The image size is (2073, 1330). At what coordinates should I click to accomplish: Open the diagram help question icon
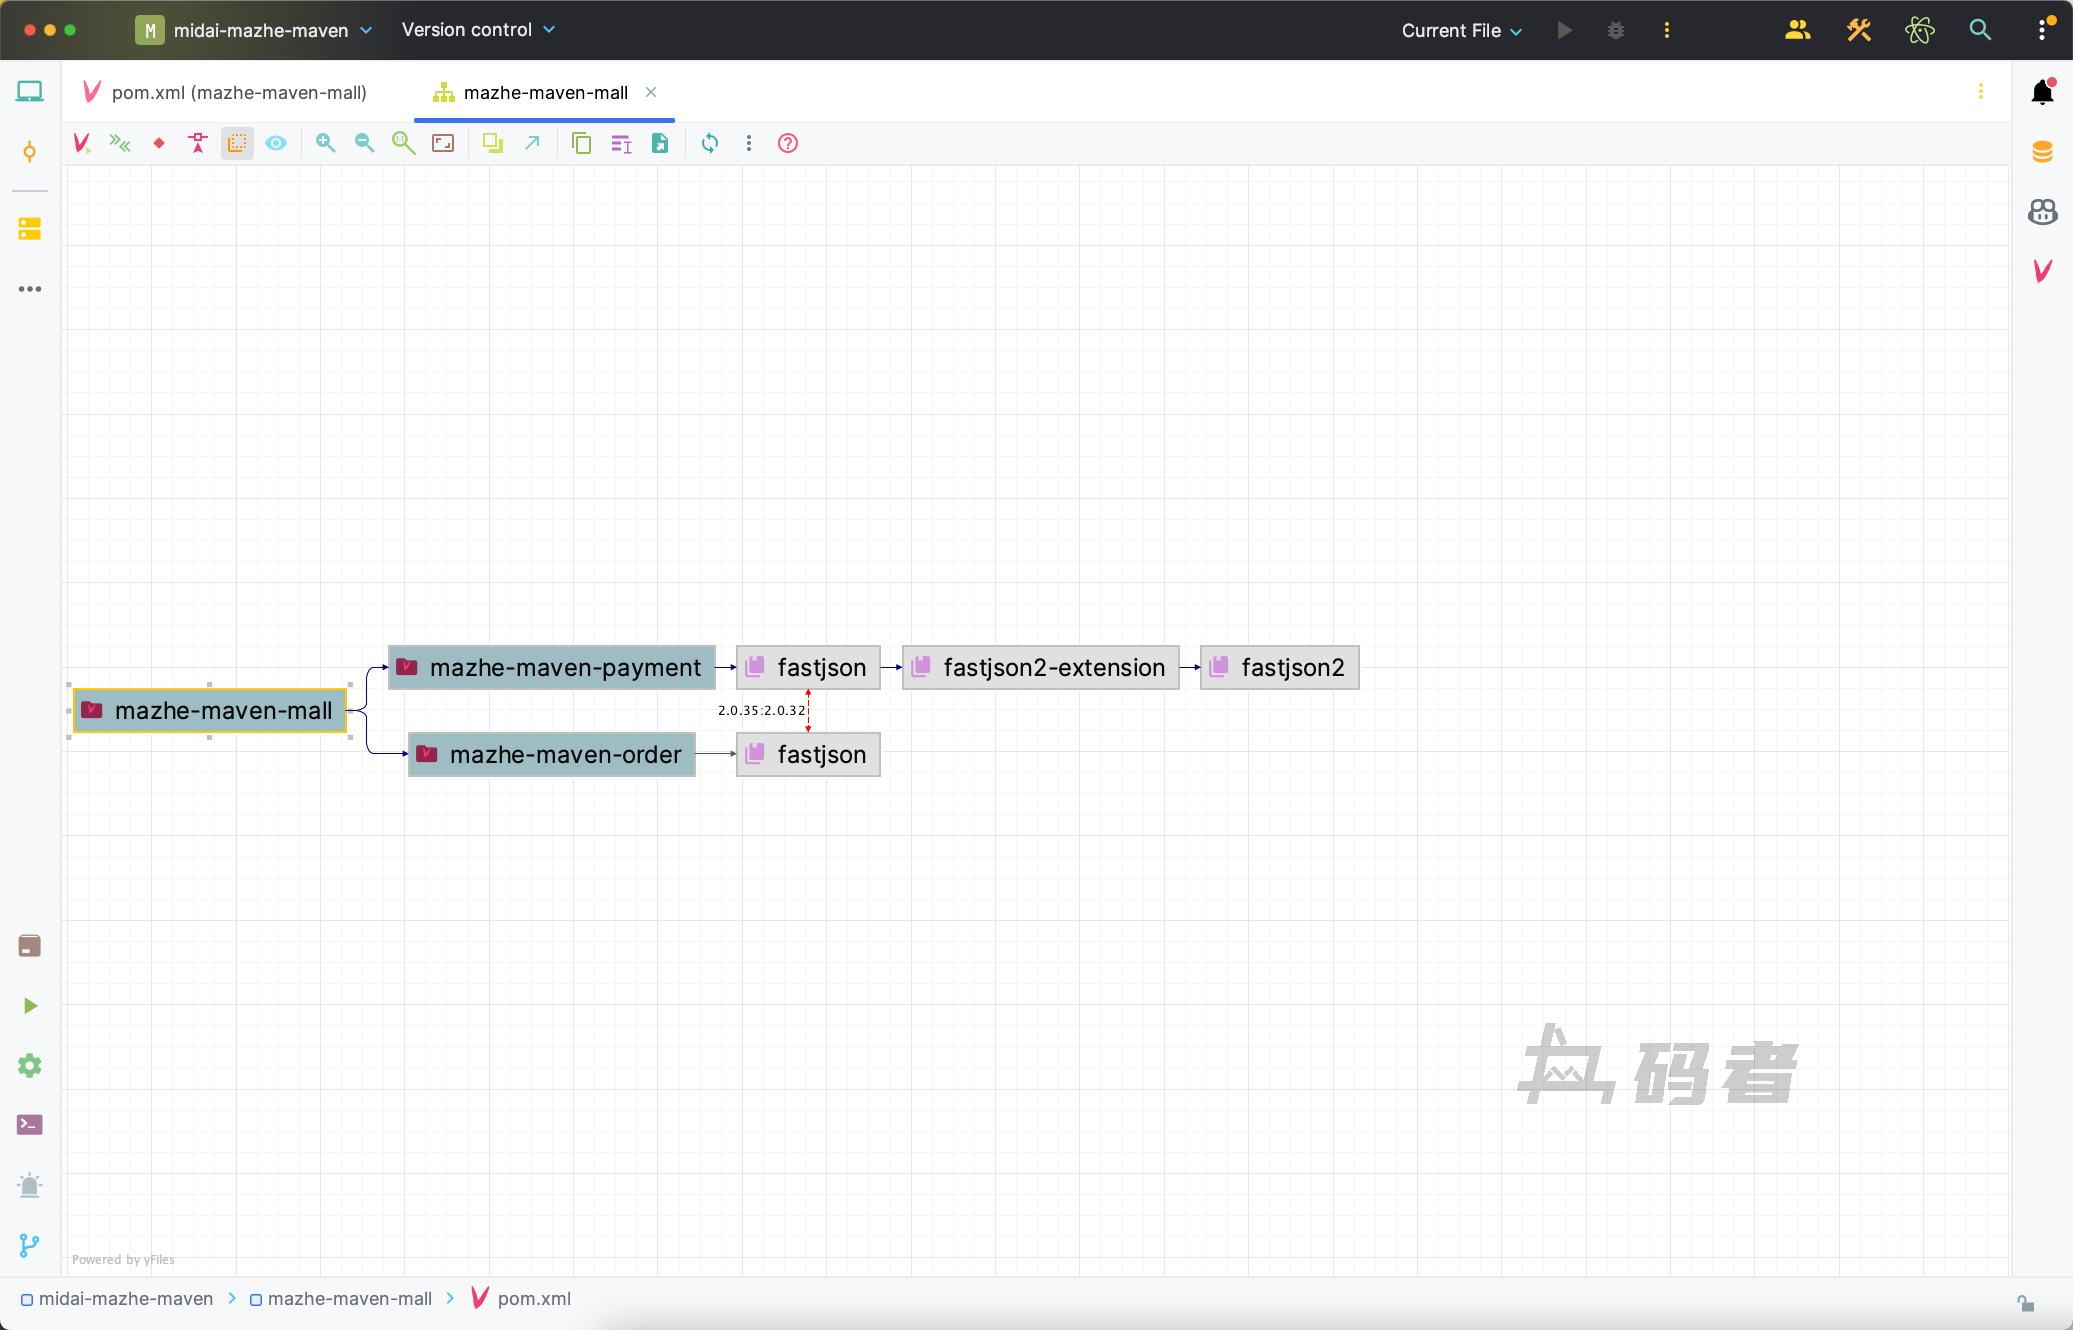[x=788, y=143]
